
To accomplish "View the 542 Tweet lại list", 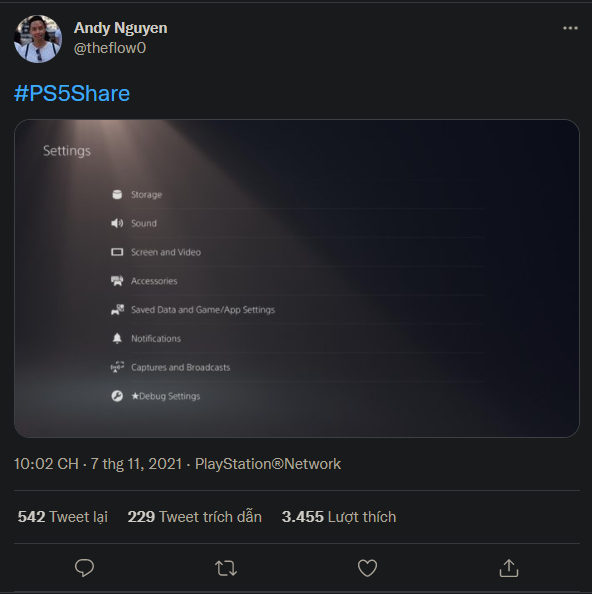I will click(x=63, y=517).
